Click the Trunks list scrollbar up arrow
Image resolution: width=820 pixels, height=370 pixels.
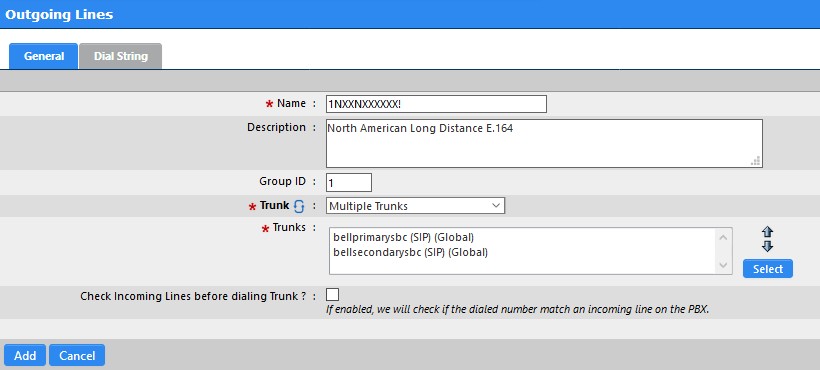(723, 237)
